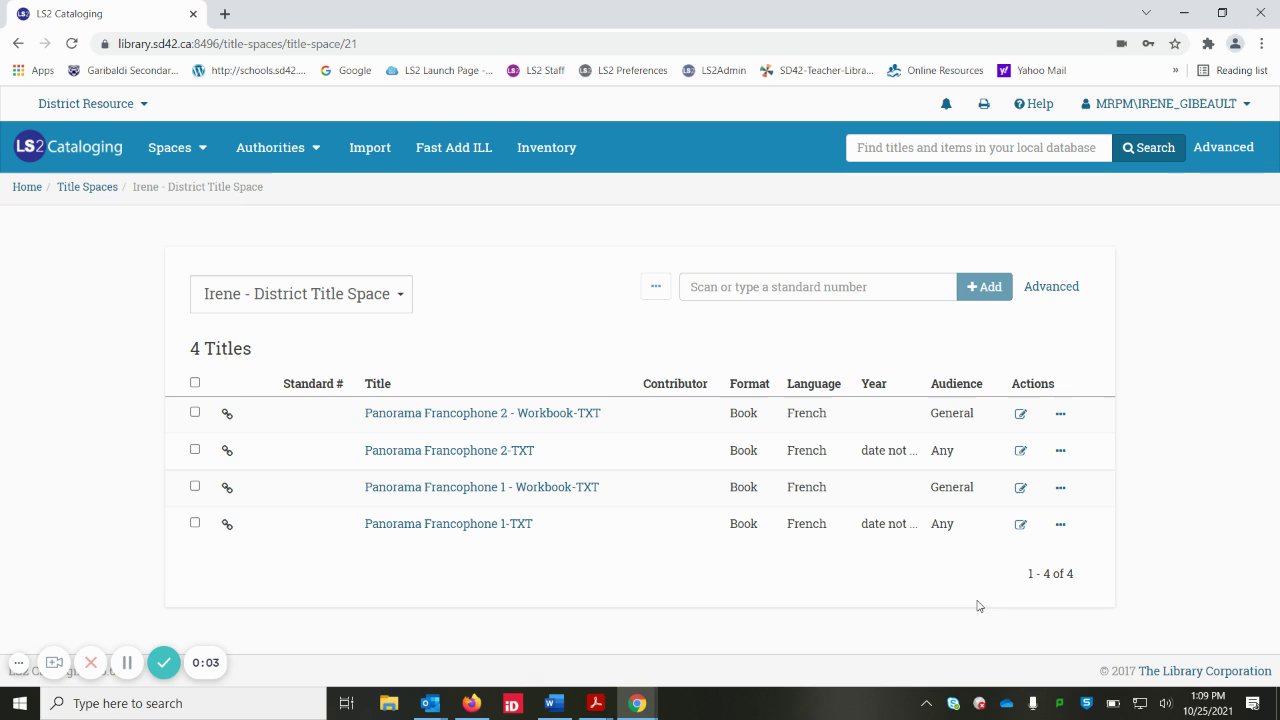1280x720 pixels.
Task: Open the Inventory page
Action: [x=546, y=147]
